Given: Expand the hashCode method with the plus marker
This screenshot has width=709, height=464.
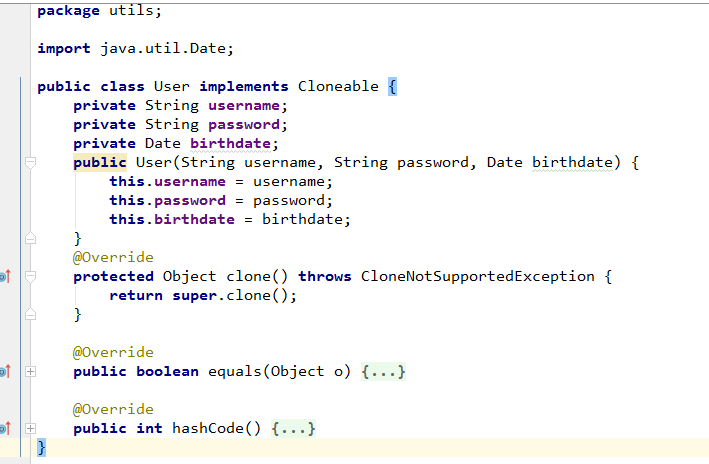Looking at the screenshot, I should [30, 428].
